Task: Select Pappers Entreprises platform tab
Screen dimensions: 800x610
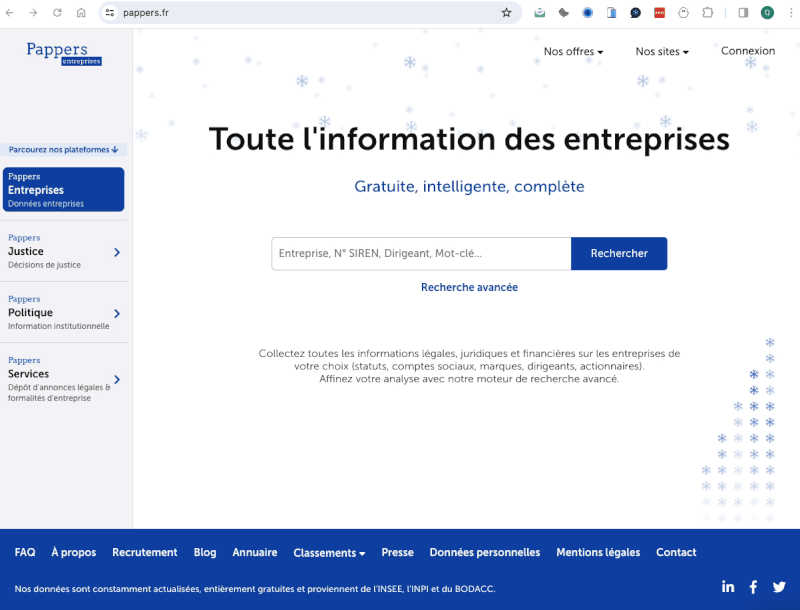Action: coord(63,189)
